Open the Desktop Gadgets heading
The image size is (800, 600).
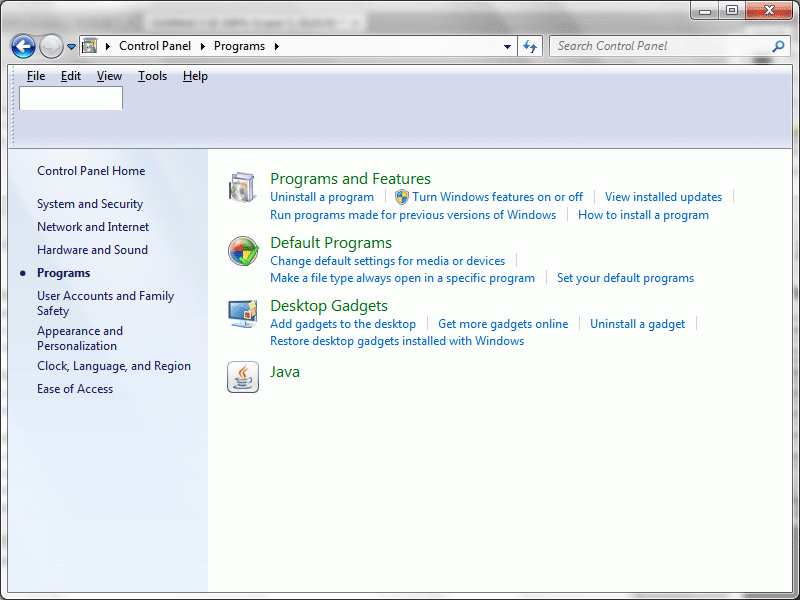click(329, 306)
